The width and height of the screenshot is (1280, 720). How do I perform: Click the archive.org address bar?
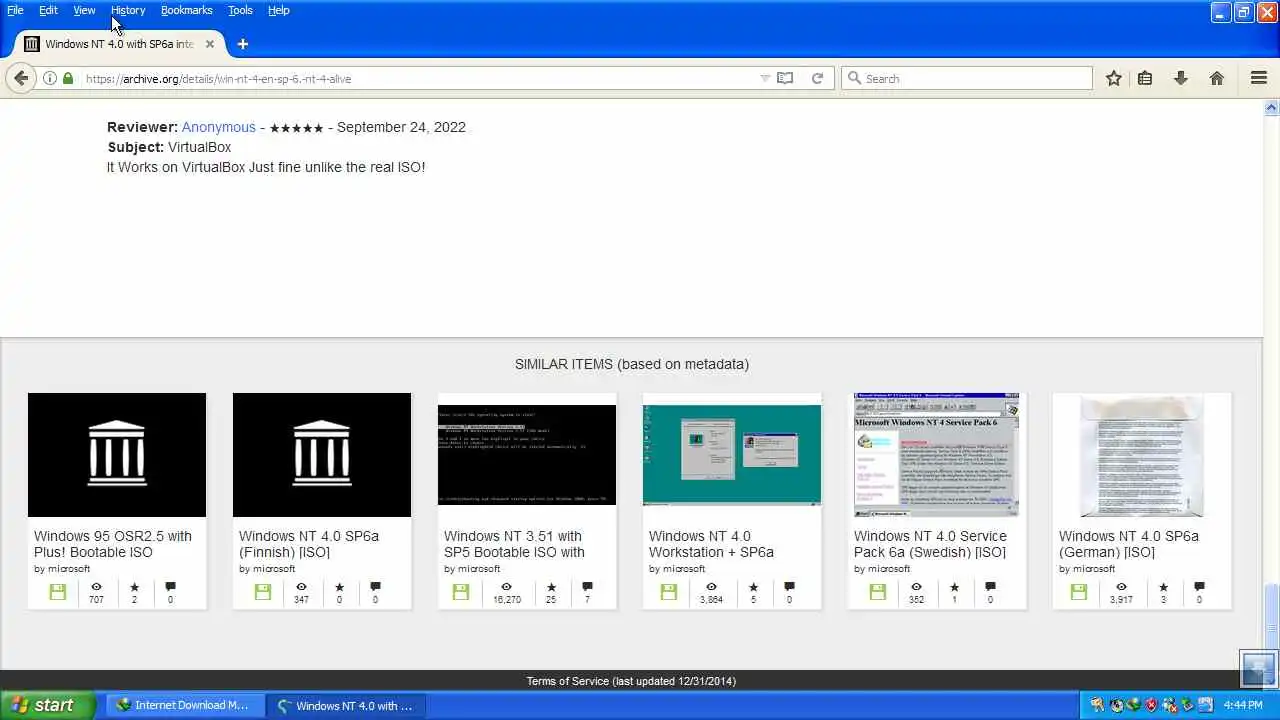pos(420,78)
